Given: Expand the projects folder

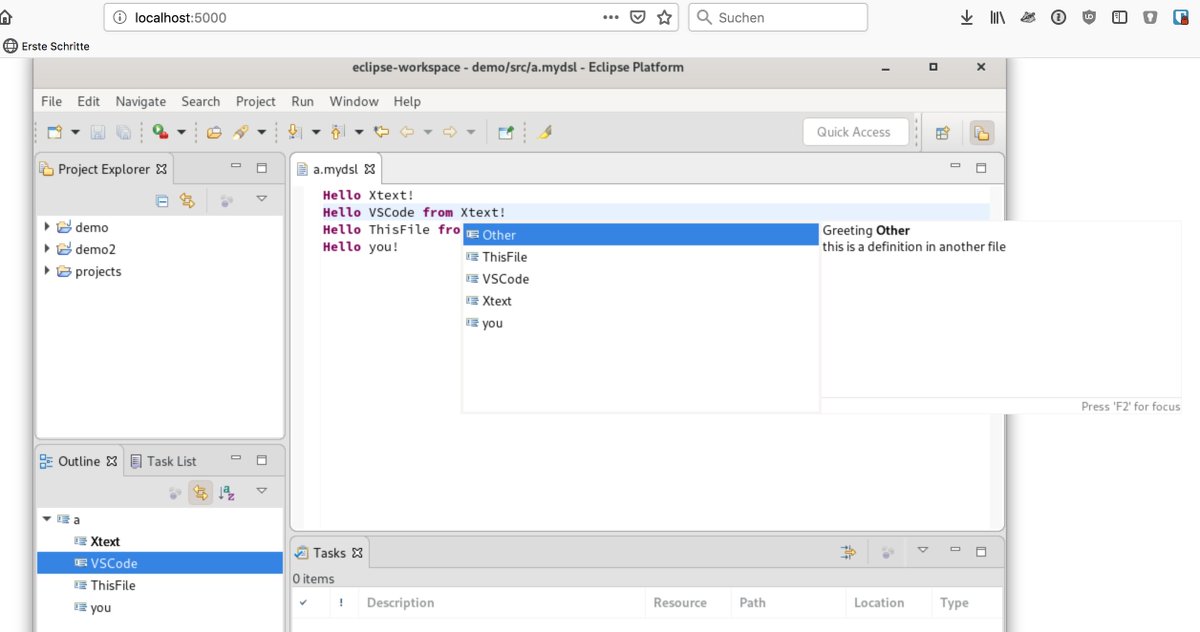Looking at the screenshot, I should coord(47,271).
